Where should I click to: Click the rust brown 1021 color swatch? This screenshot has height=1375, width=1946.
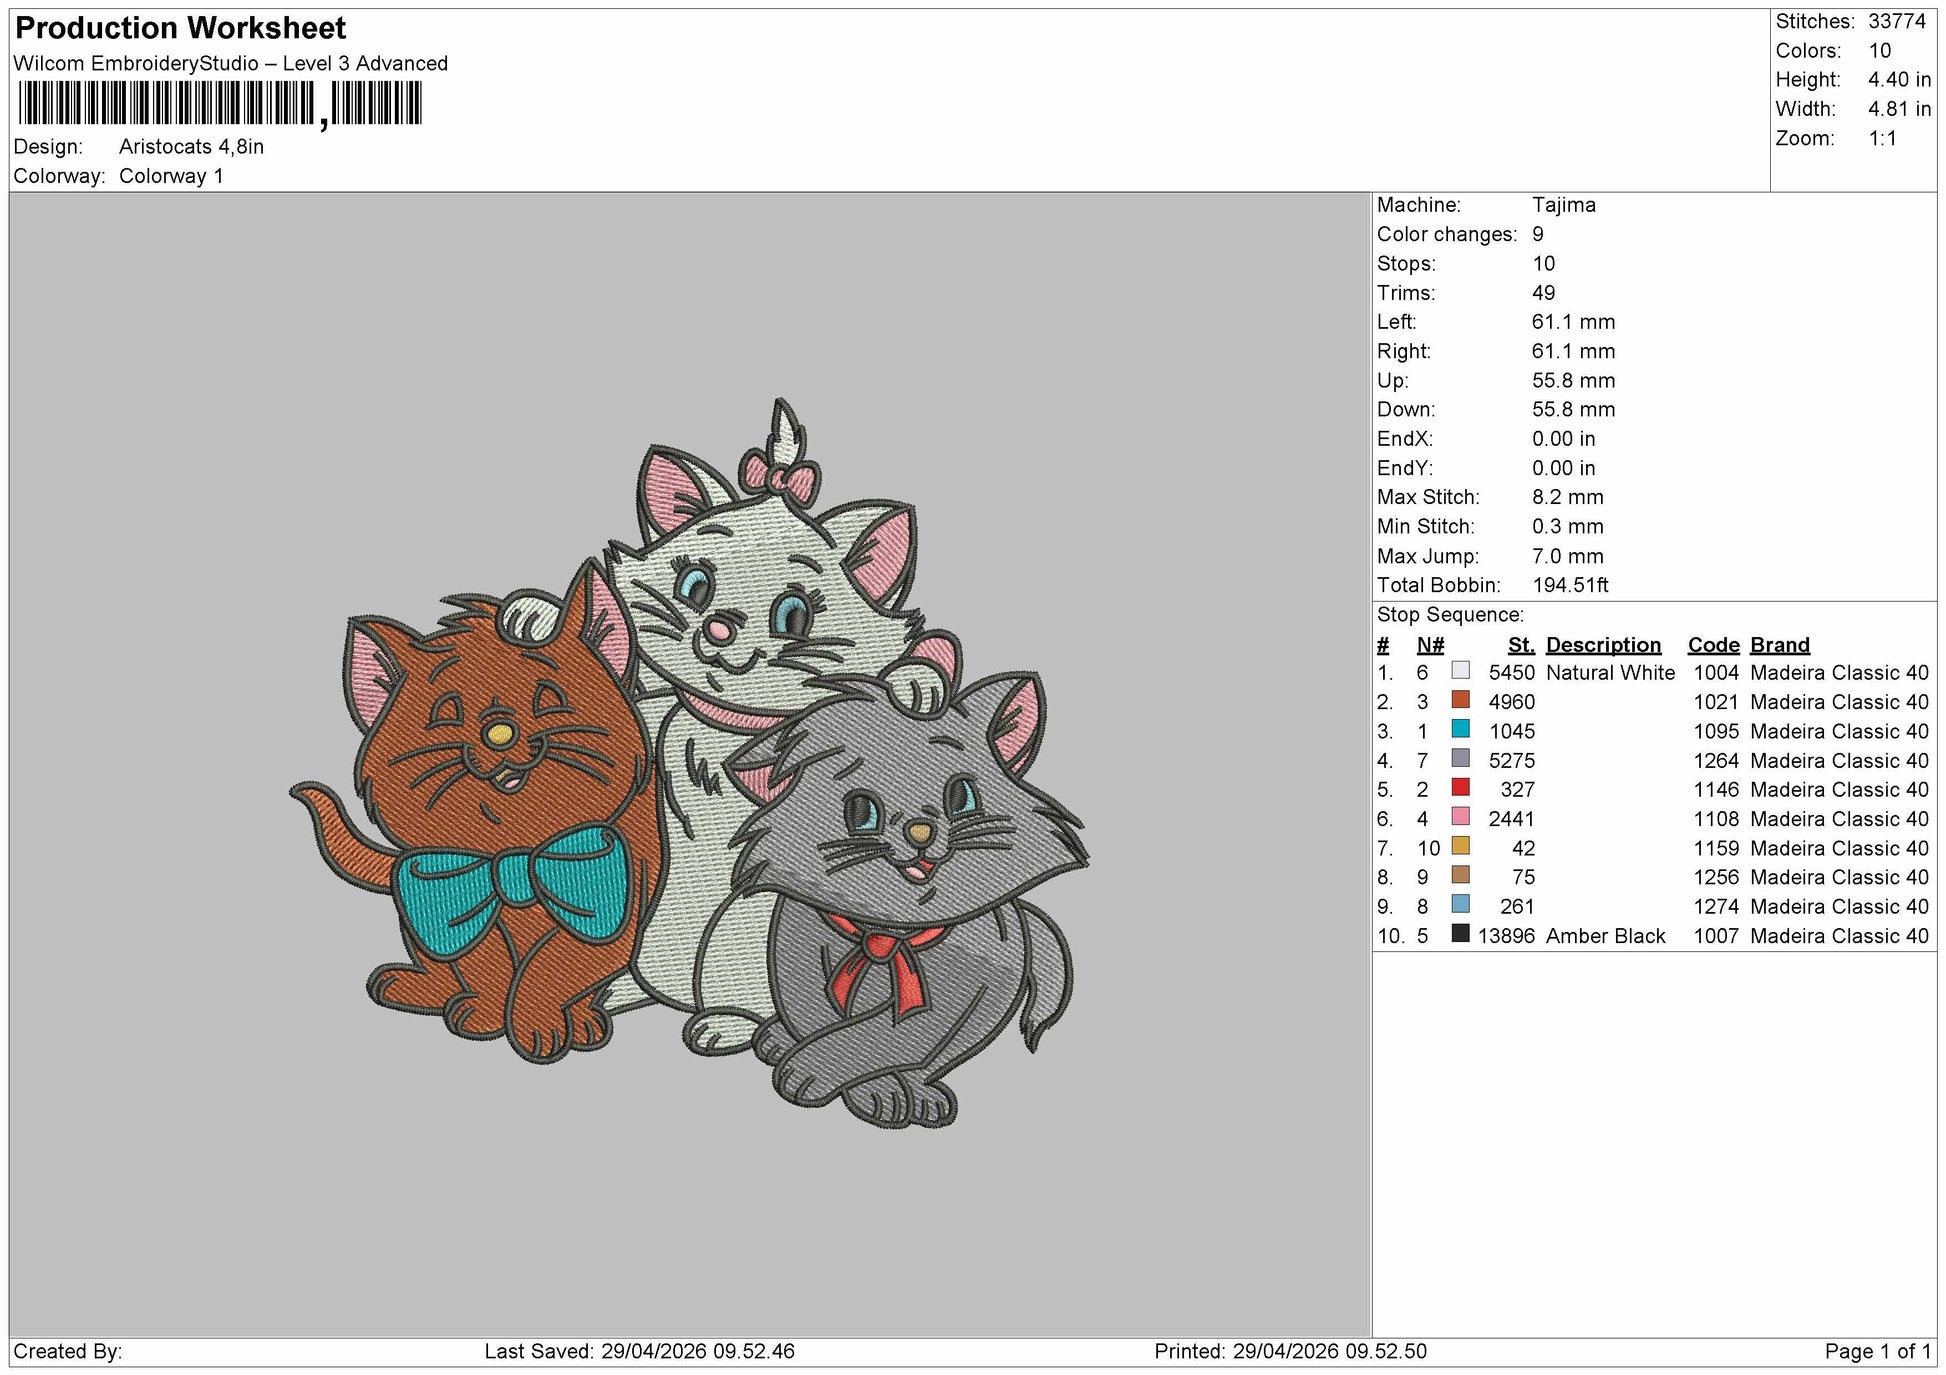[x=1460, y=700]
